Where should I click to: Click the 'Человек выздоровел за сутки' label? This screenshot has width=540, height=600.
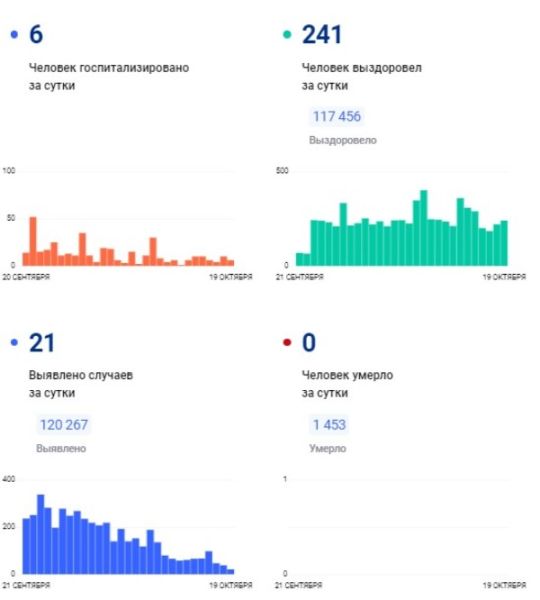click(x=362, y=77)
